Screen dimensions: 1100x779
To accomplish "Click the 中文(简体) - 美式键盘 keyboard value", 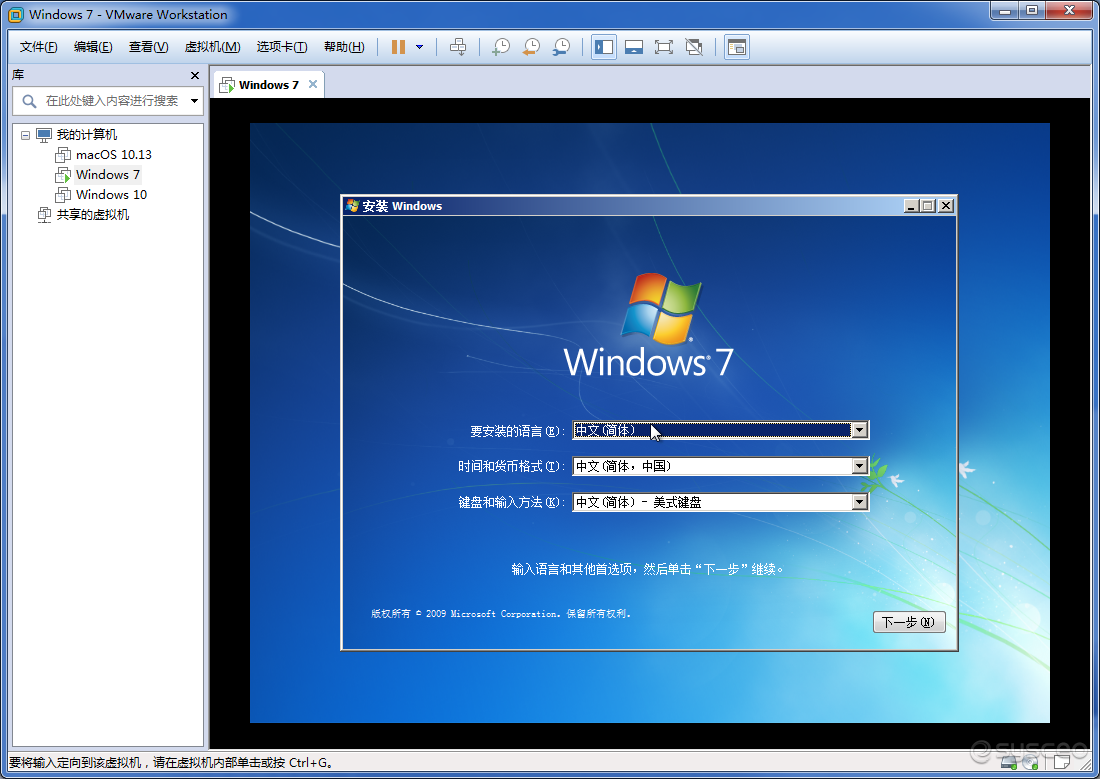I will [638, 502].
